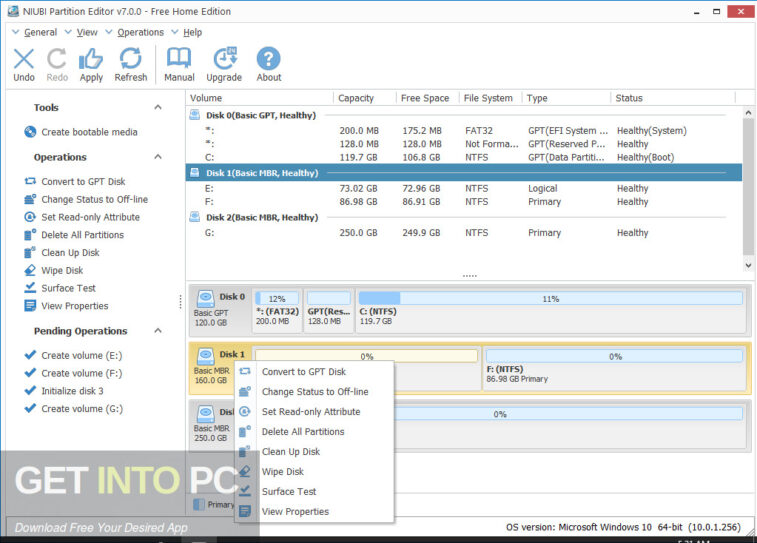Click volume list scrollbar up arrow
The width and height of the screenshot is (757, 543).
(748, 112)
